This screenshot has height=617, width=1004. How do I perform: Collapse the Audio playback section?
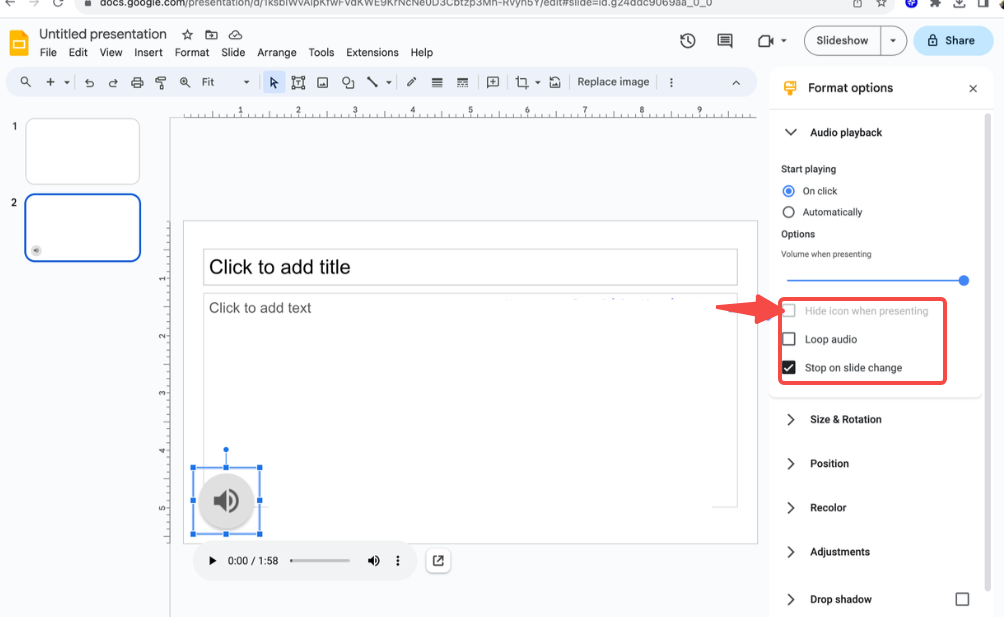(790, 131)
